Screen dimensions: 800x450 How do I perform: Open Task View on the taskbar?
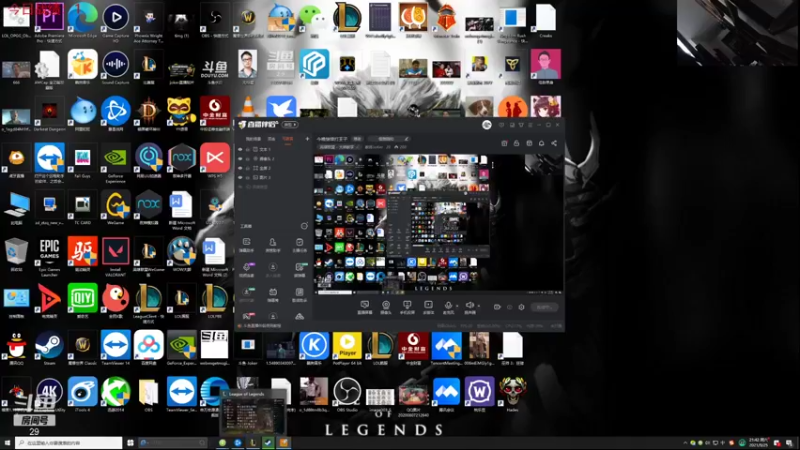coord(131,443)
